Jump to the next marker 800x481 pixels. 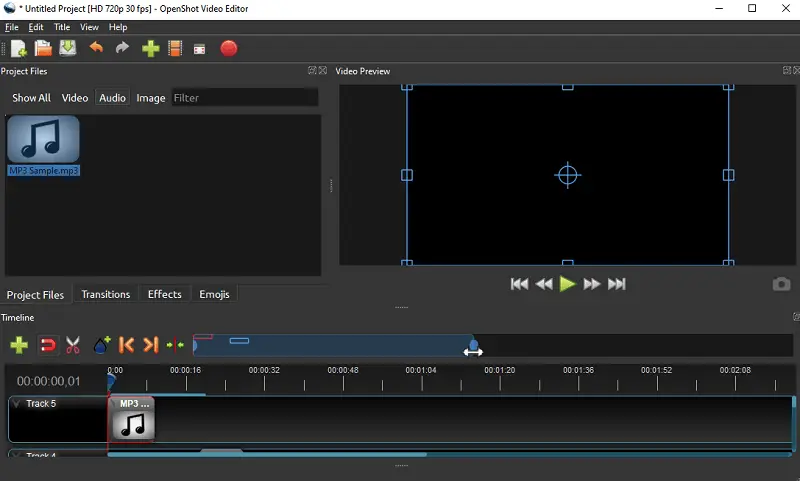tap(151, 345)
